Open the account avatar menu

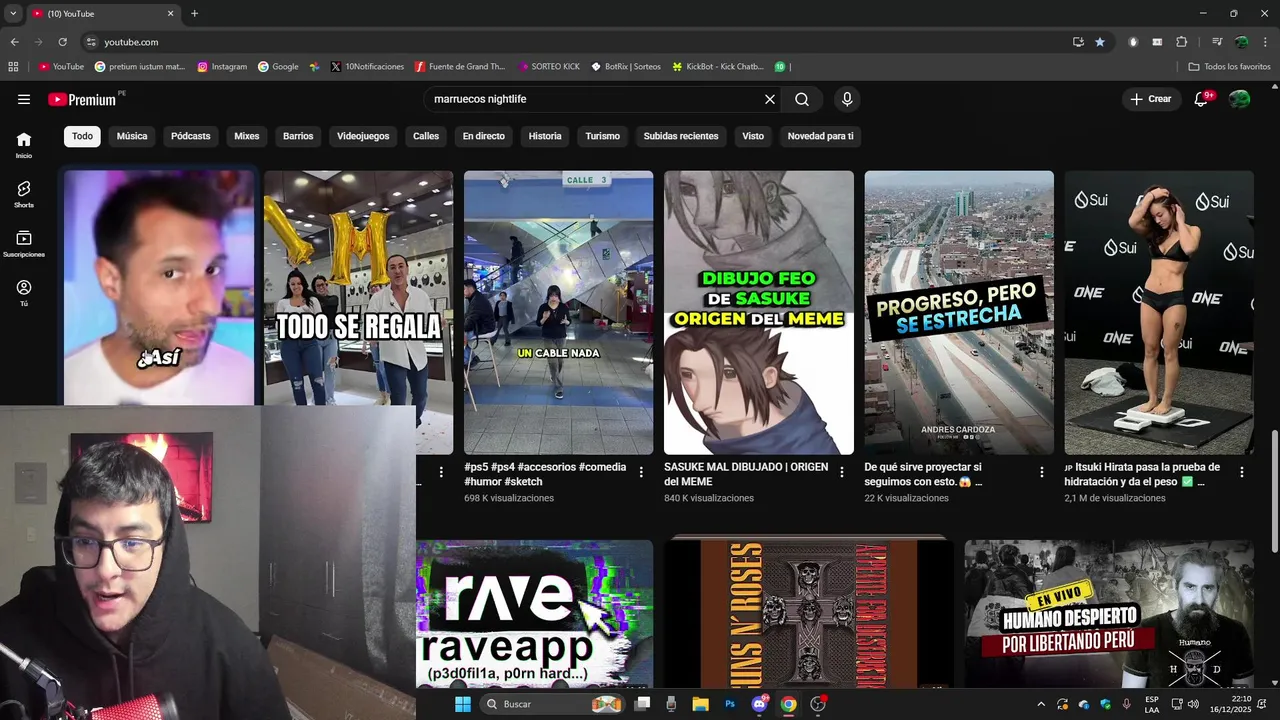point(1239,99)
